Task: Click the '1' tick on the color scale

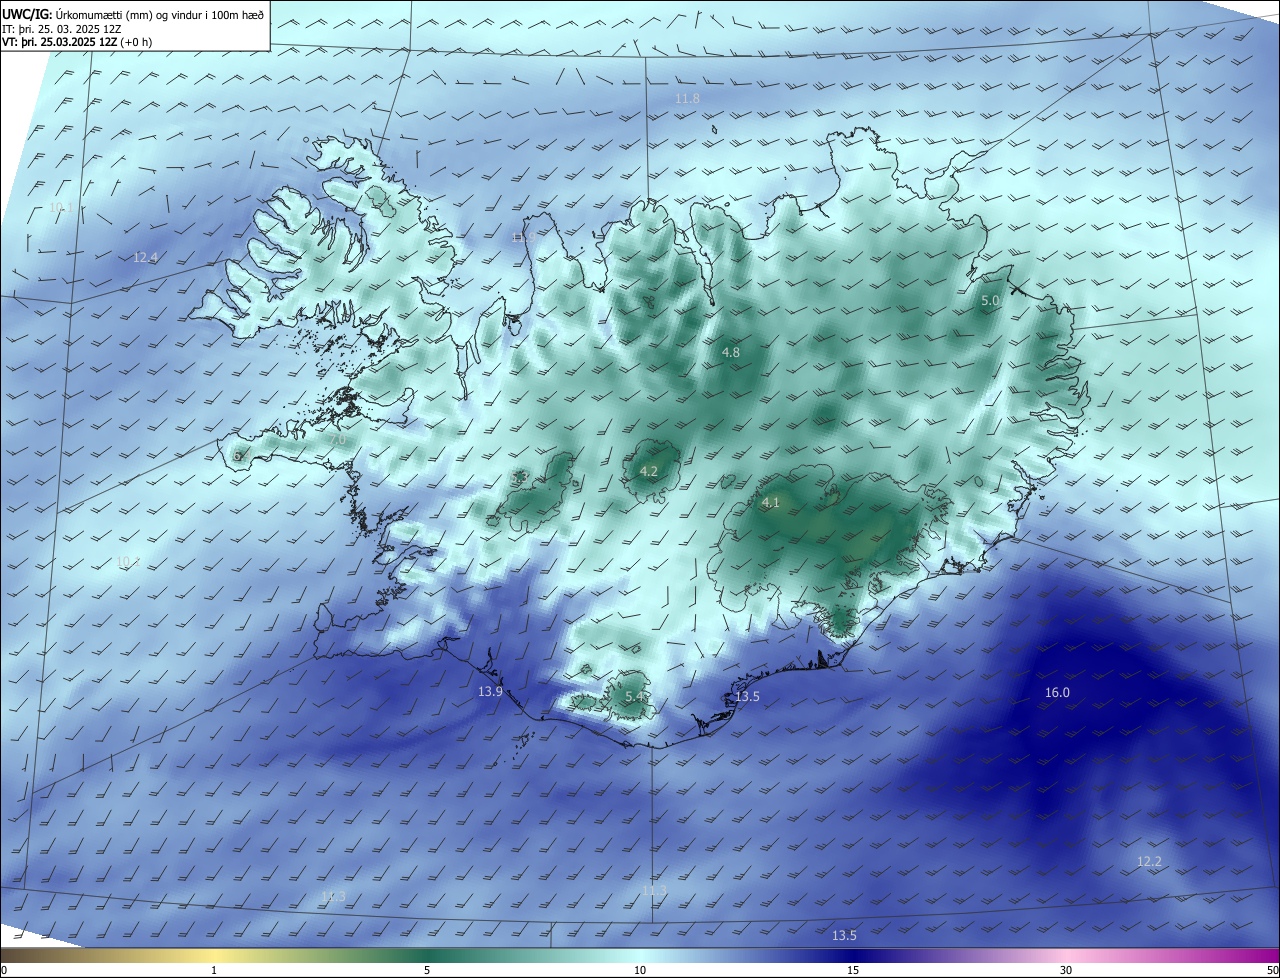Action: pyautogui.click(x=214, y=970)
